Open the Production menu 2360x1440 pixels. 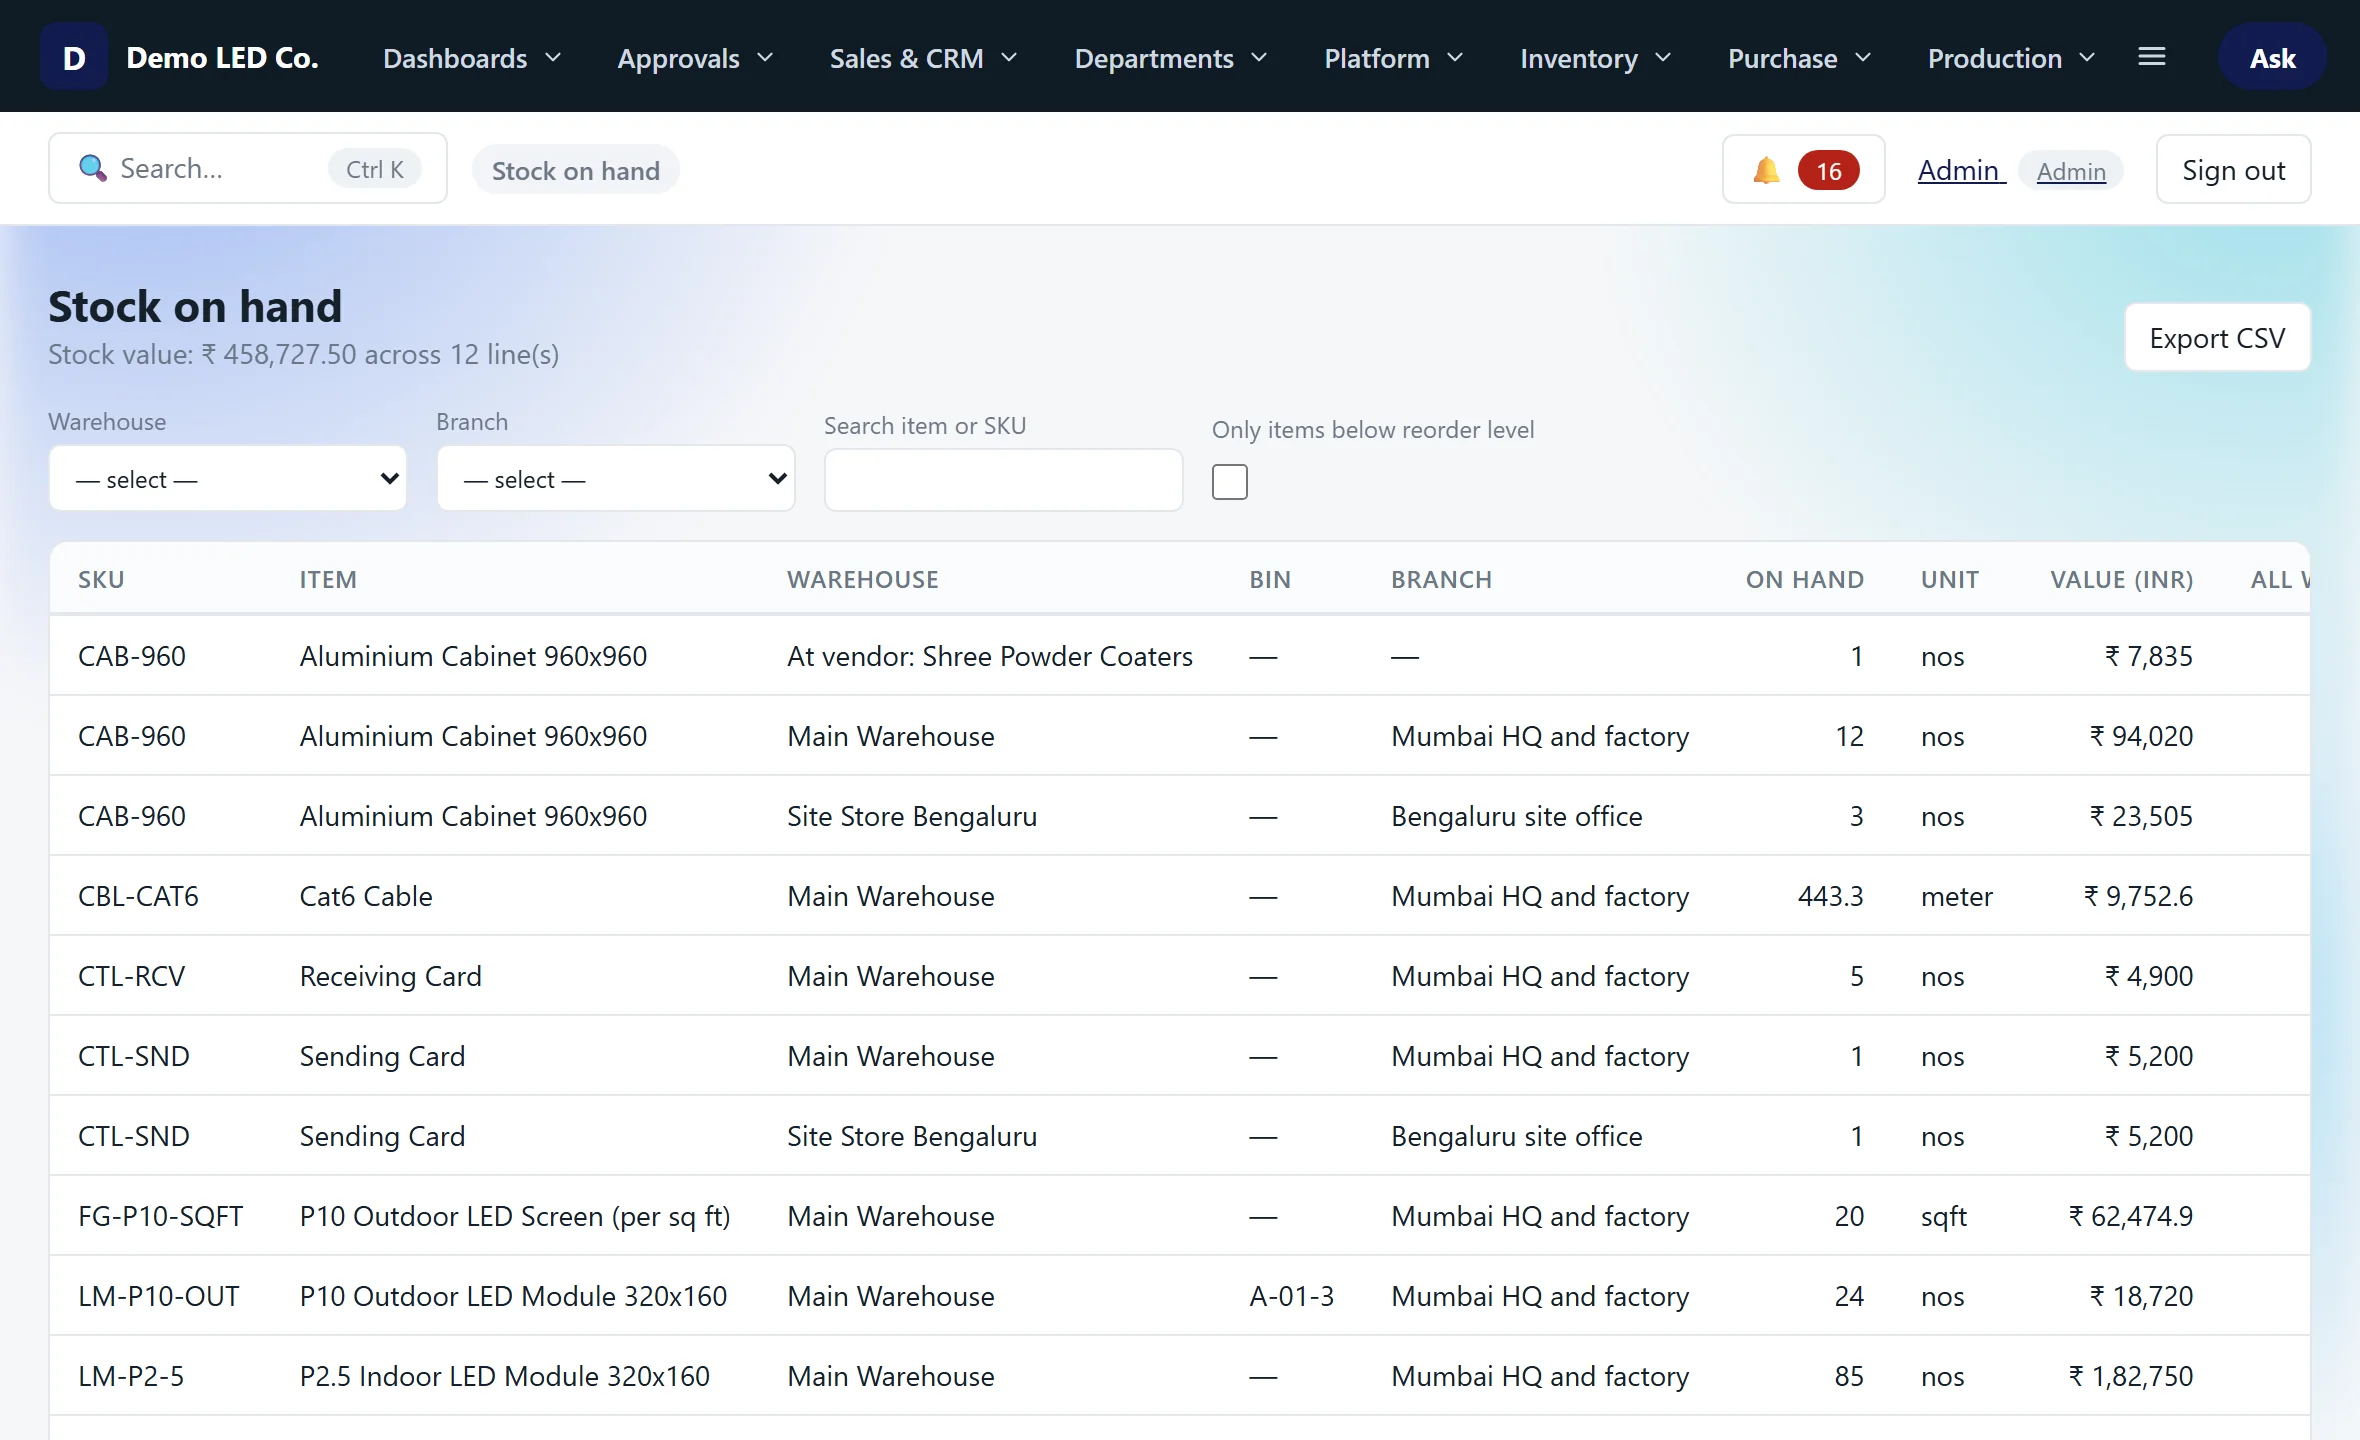(x=2010, y=58)
